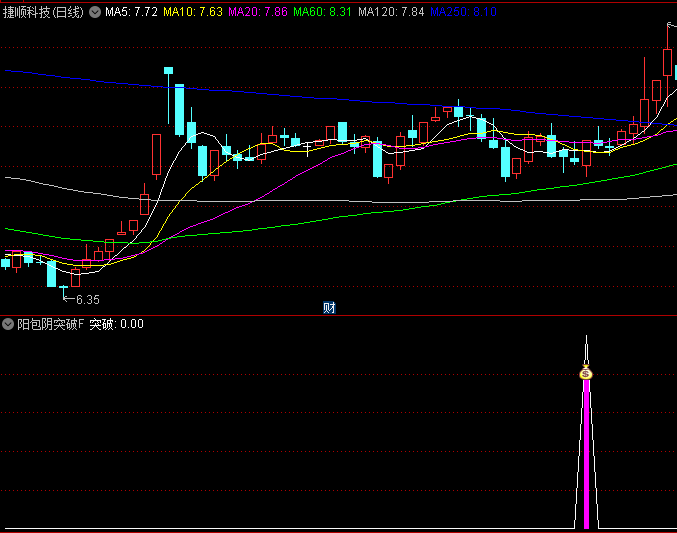Click the blue MA250: 8.10 label
The height and width of the screenshot is (533, 677).
pos(463,12)
